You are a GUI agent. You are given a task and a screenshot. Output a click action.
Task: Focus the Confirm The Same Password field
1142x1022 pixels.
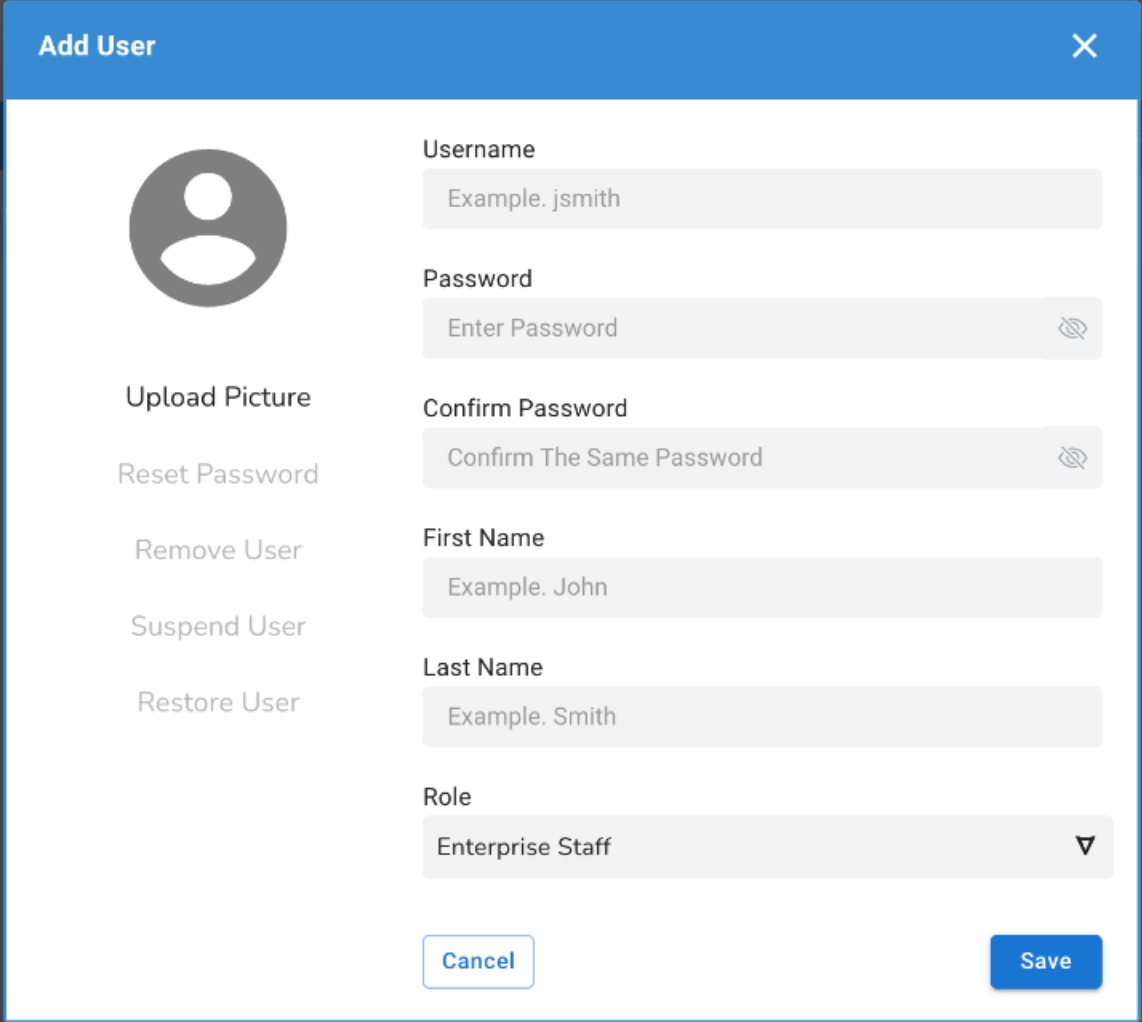(x=732, y=458)
